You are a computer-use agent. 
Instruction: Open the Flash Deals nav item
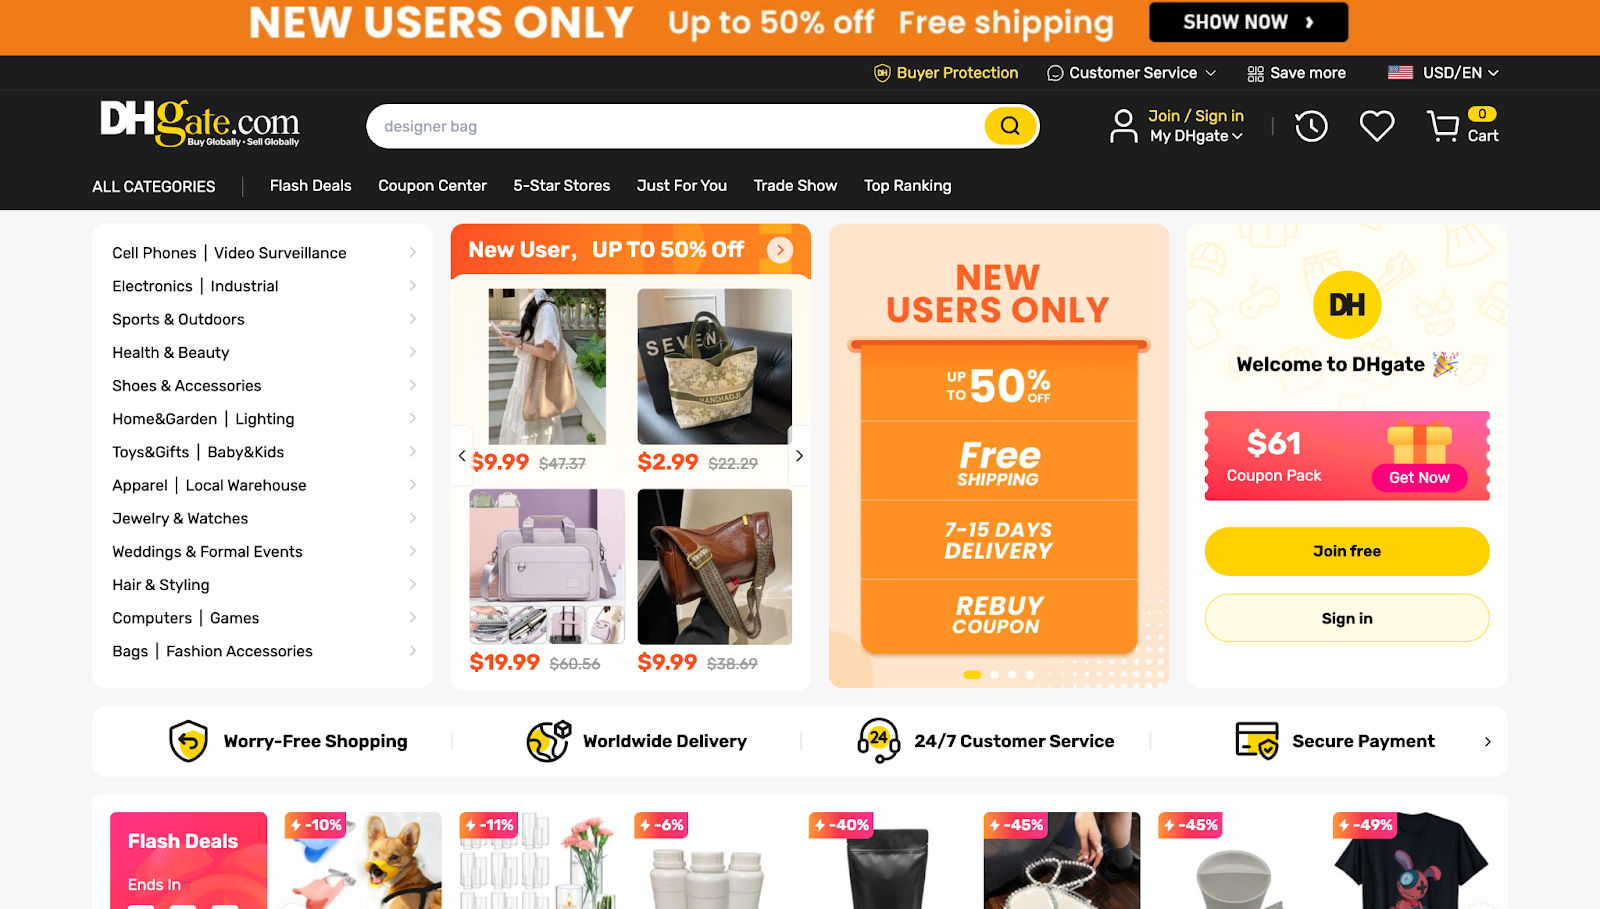(x=311, y=186)
